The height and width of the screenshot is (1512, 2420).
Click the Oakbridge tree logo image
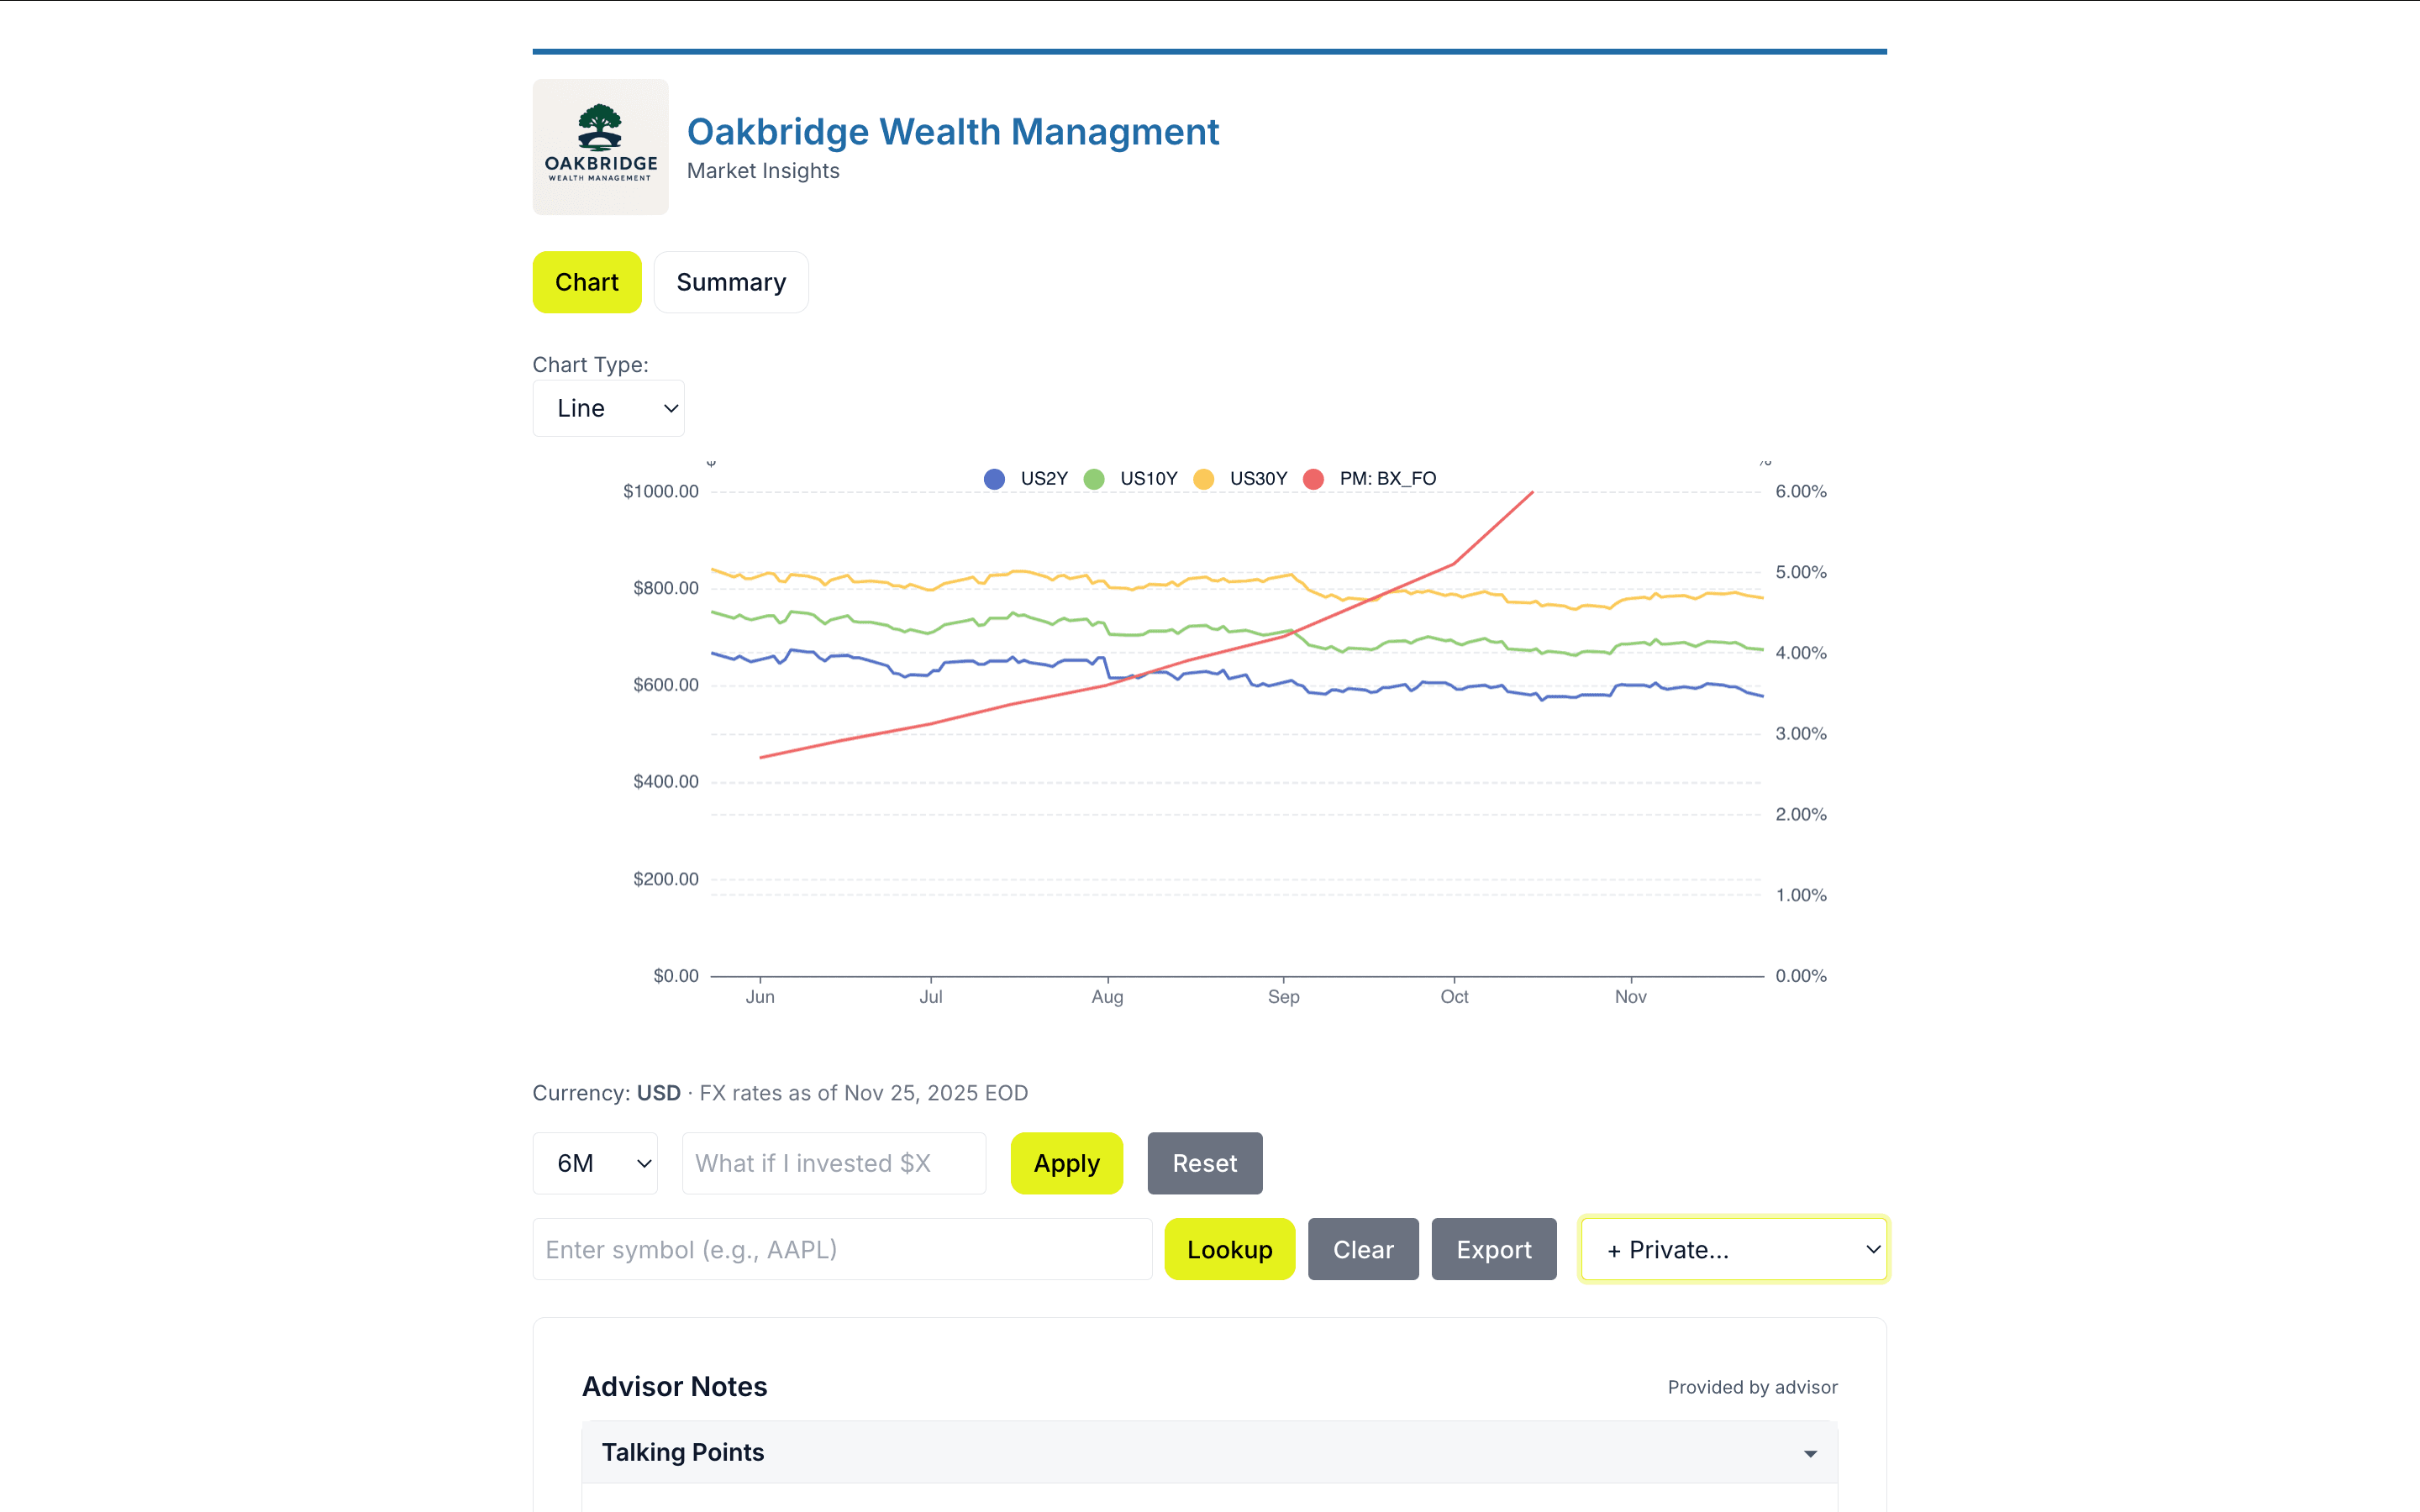tap(600, 146)
